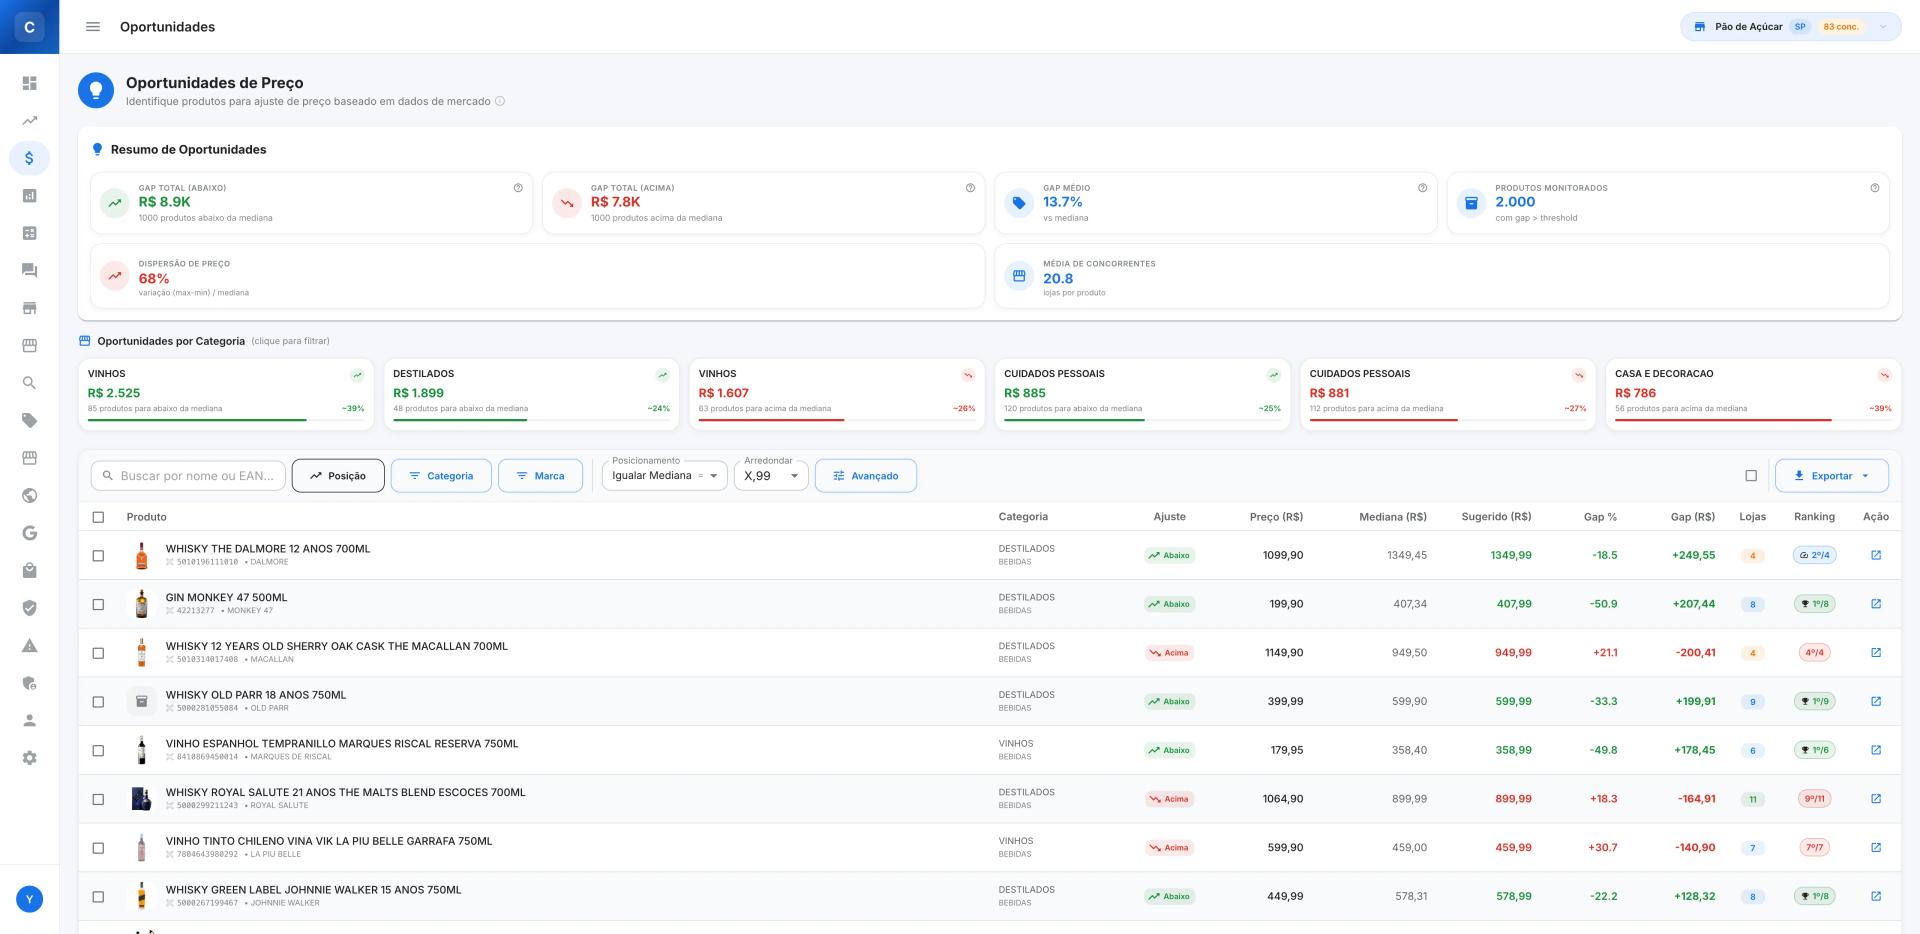Open external link for Gin Monkey 47 row
This screenshot has width=1920, height=934.
tap(1876, 604)
